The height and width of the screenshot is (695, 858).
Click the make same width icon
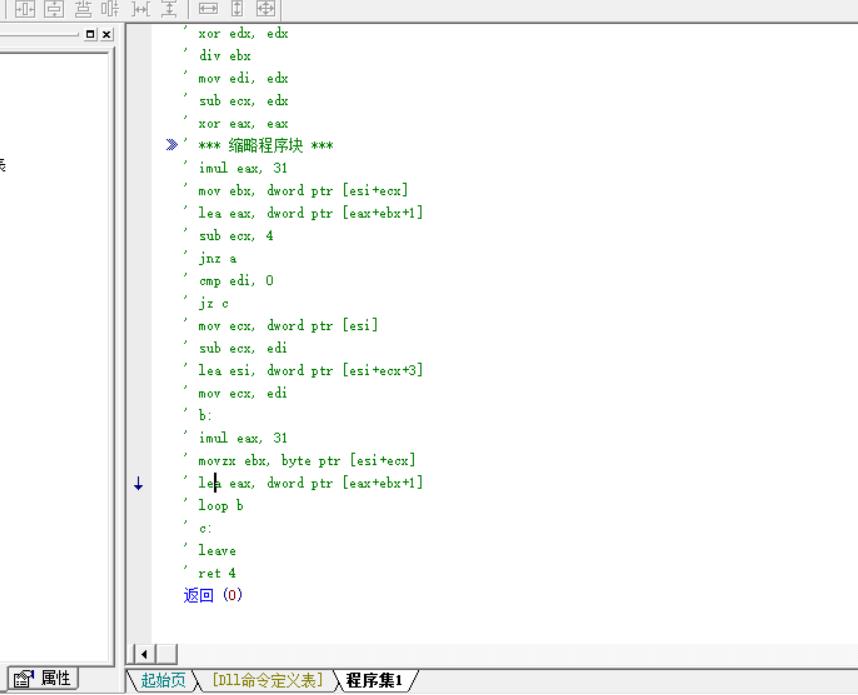coord(208,9)
